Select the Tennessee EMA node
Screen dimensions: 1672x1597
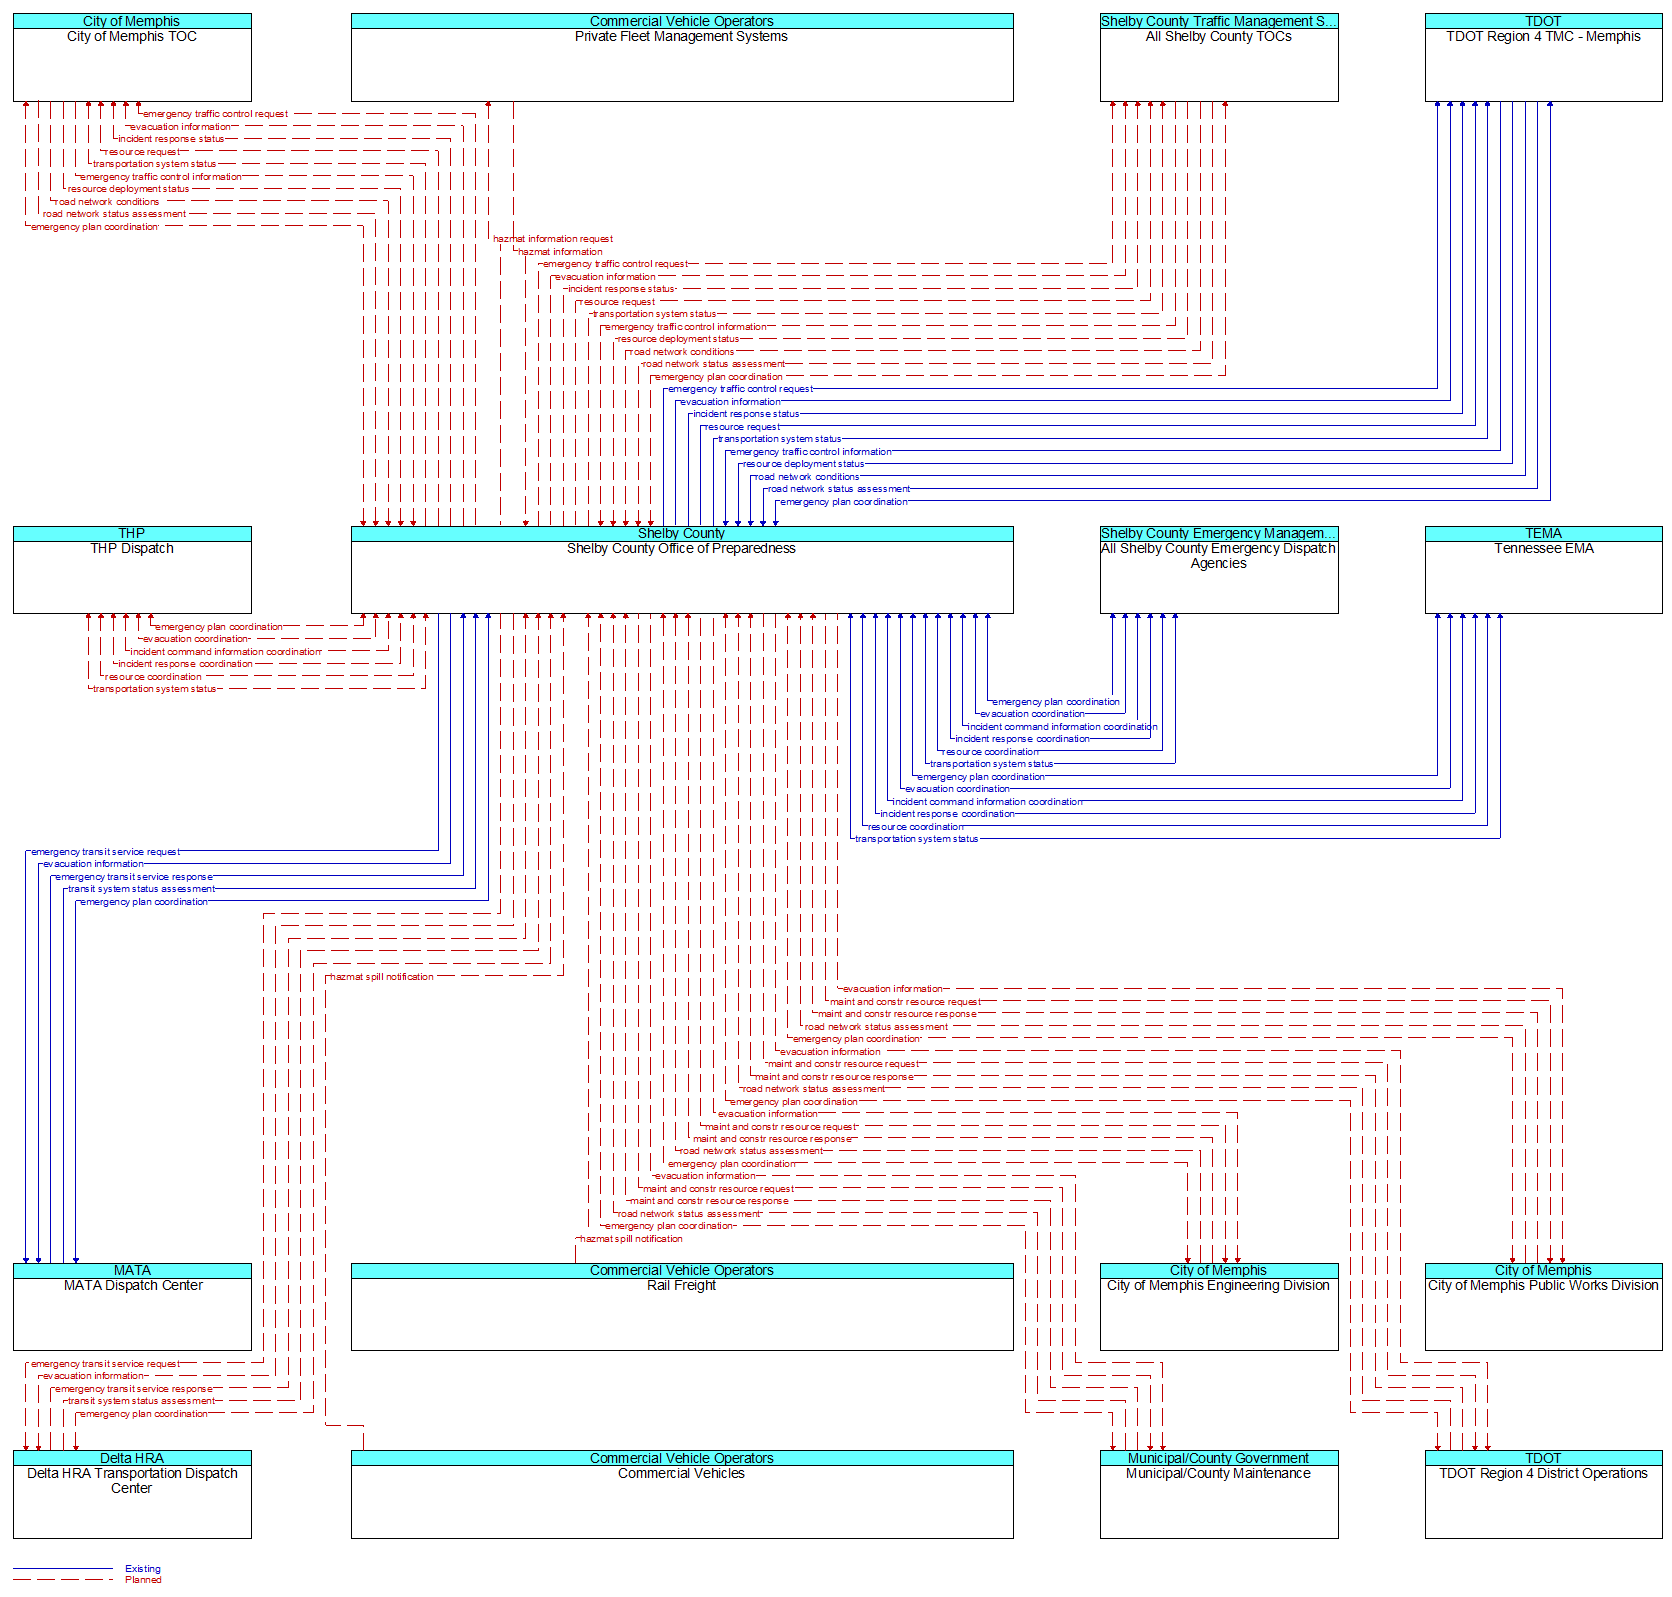click(1544, 570)
